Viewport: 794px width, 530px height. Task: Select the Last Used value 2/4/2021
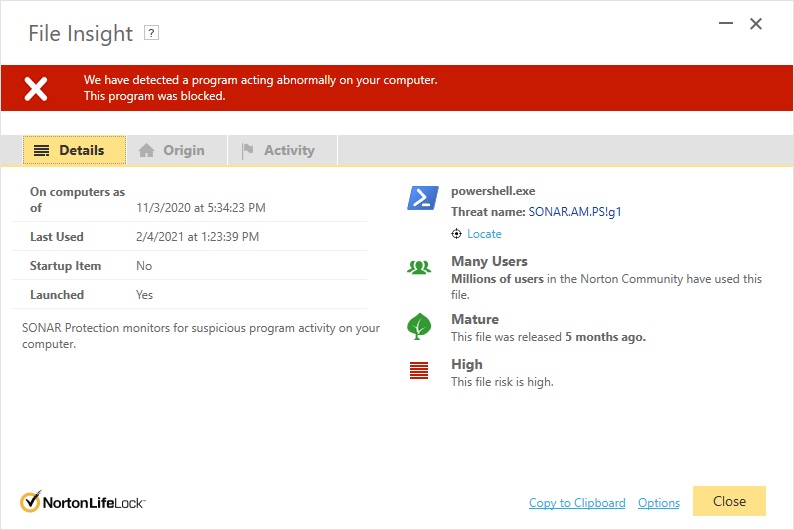[x=197, y=236]
